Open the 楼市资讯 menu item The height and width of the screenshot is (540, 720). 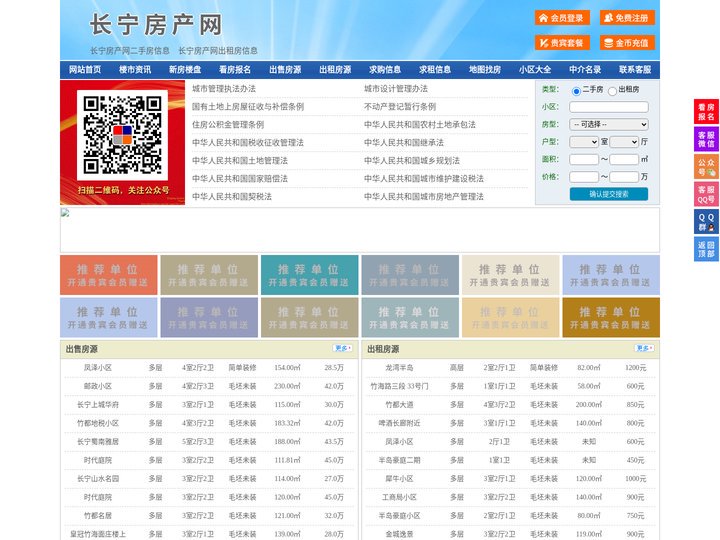click(x=135, y=70)
